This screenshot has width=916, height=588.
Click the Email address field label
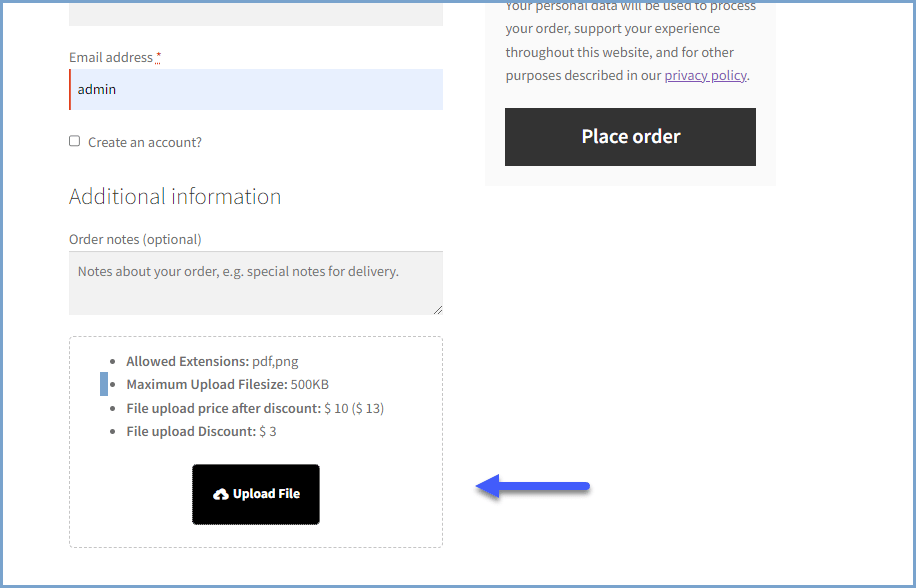110,57
